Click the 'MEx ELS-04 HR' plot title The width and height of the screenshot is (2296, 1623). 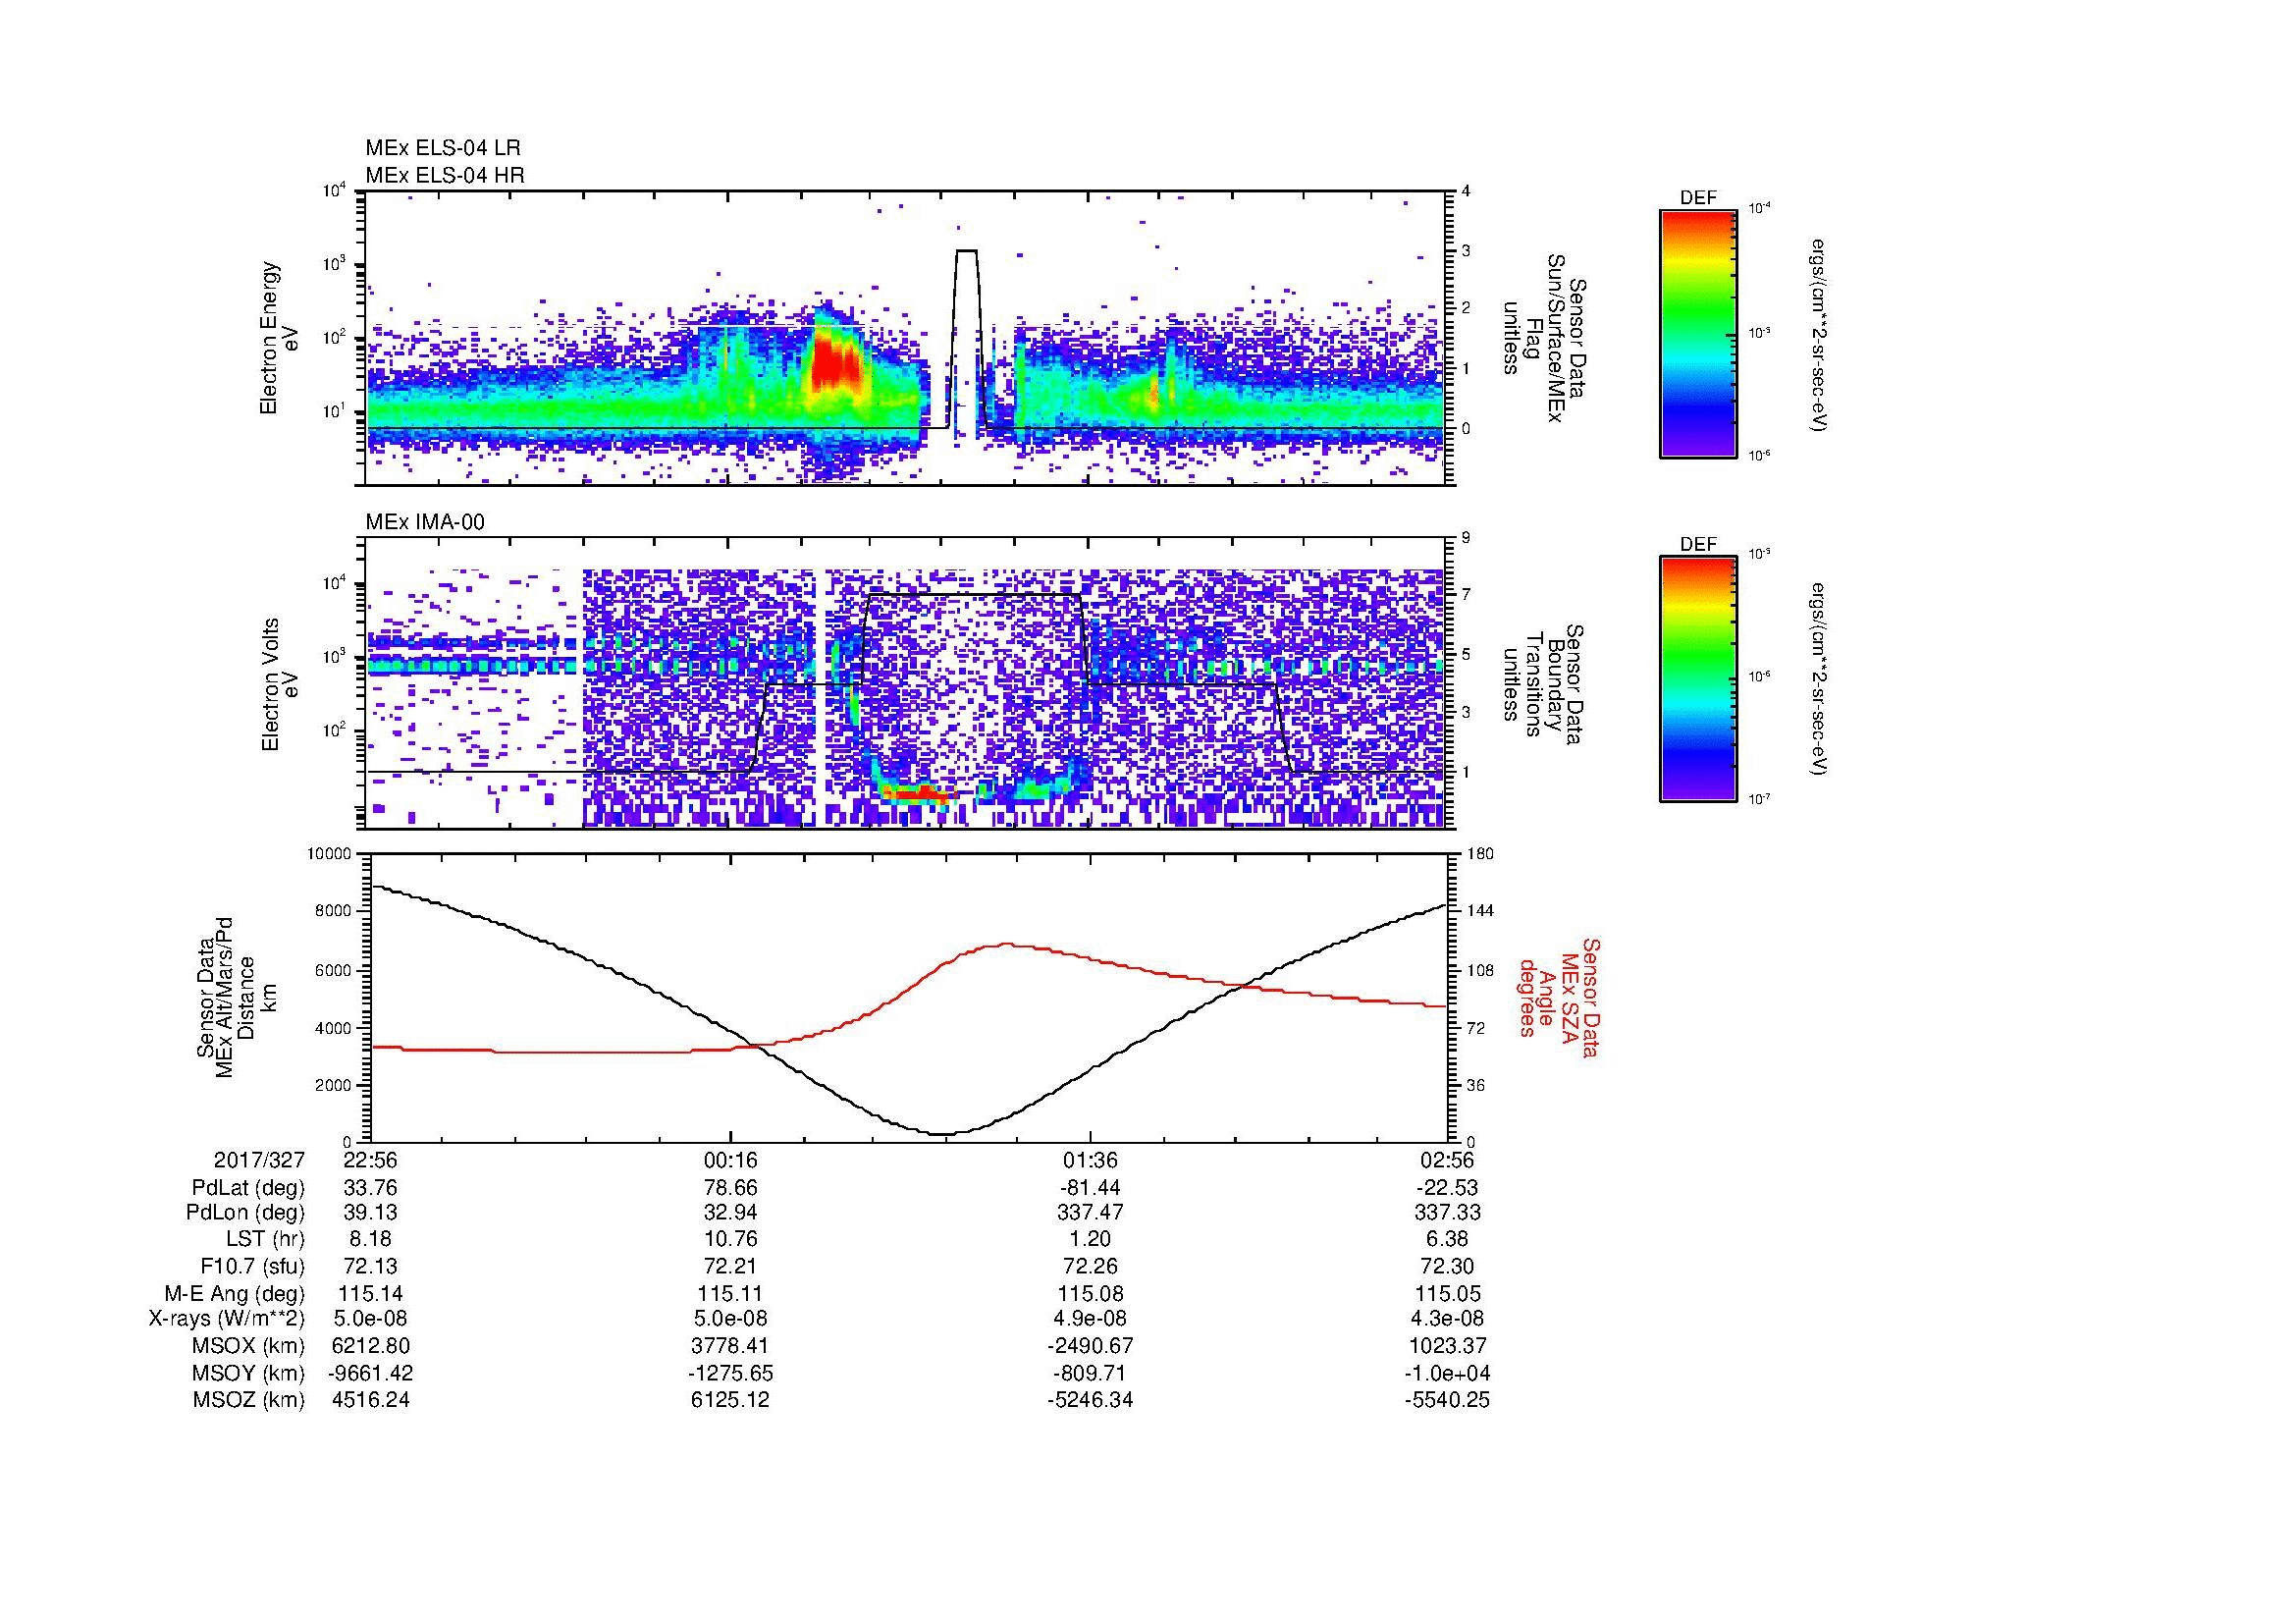pos(445,176)
